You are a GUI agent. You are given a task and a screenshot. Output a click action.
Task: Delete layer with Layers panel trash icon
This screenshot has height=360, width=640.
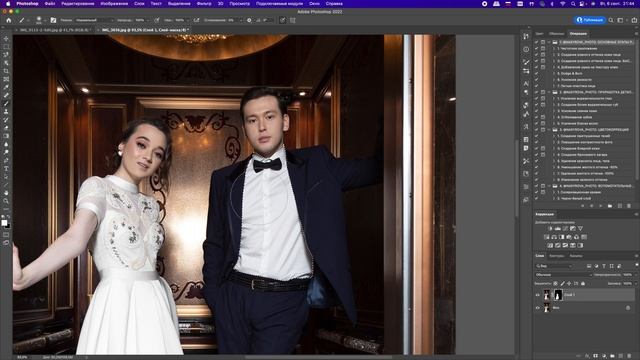pos(629,356)
